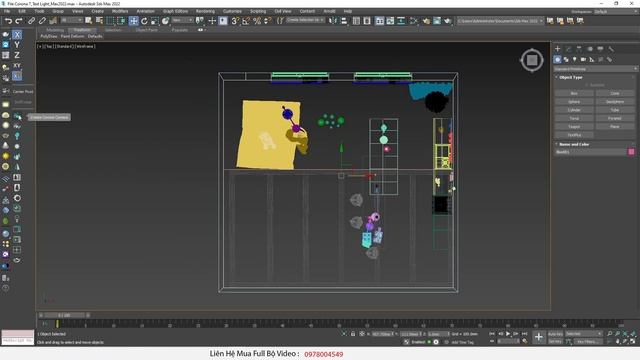Click the large Set Keys plus button
640x360 pixels.
click(539, 337)
